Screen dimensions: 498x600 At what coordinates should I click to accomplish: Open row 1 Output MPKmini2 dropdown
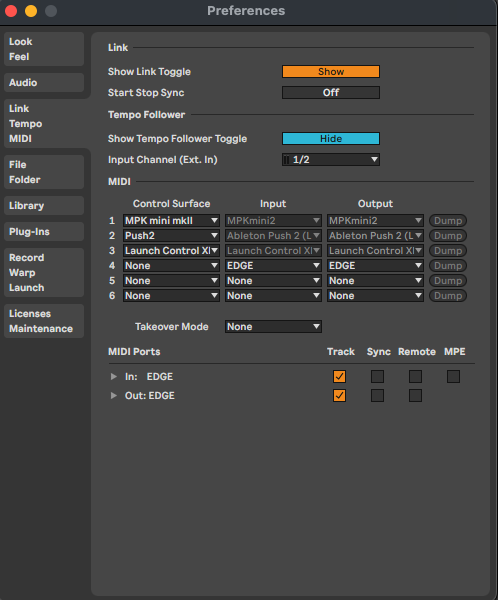tap(375, 221)
